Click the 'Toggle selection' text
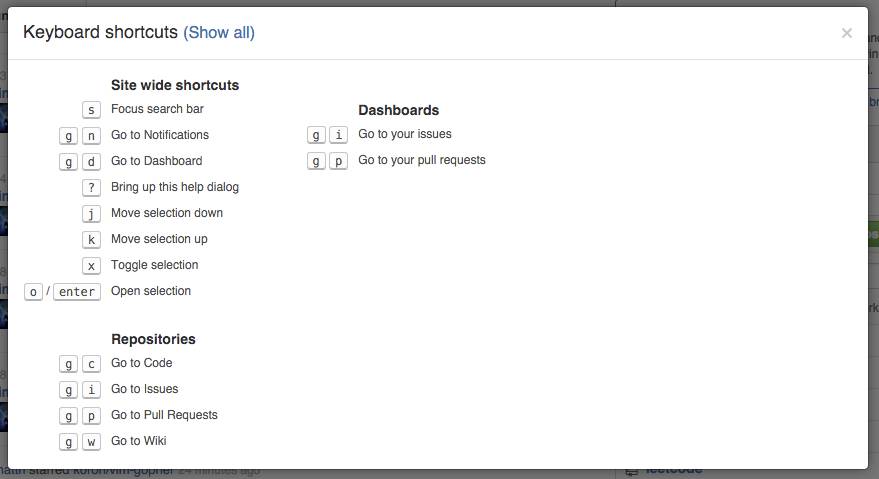 [155, 265]
